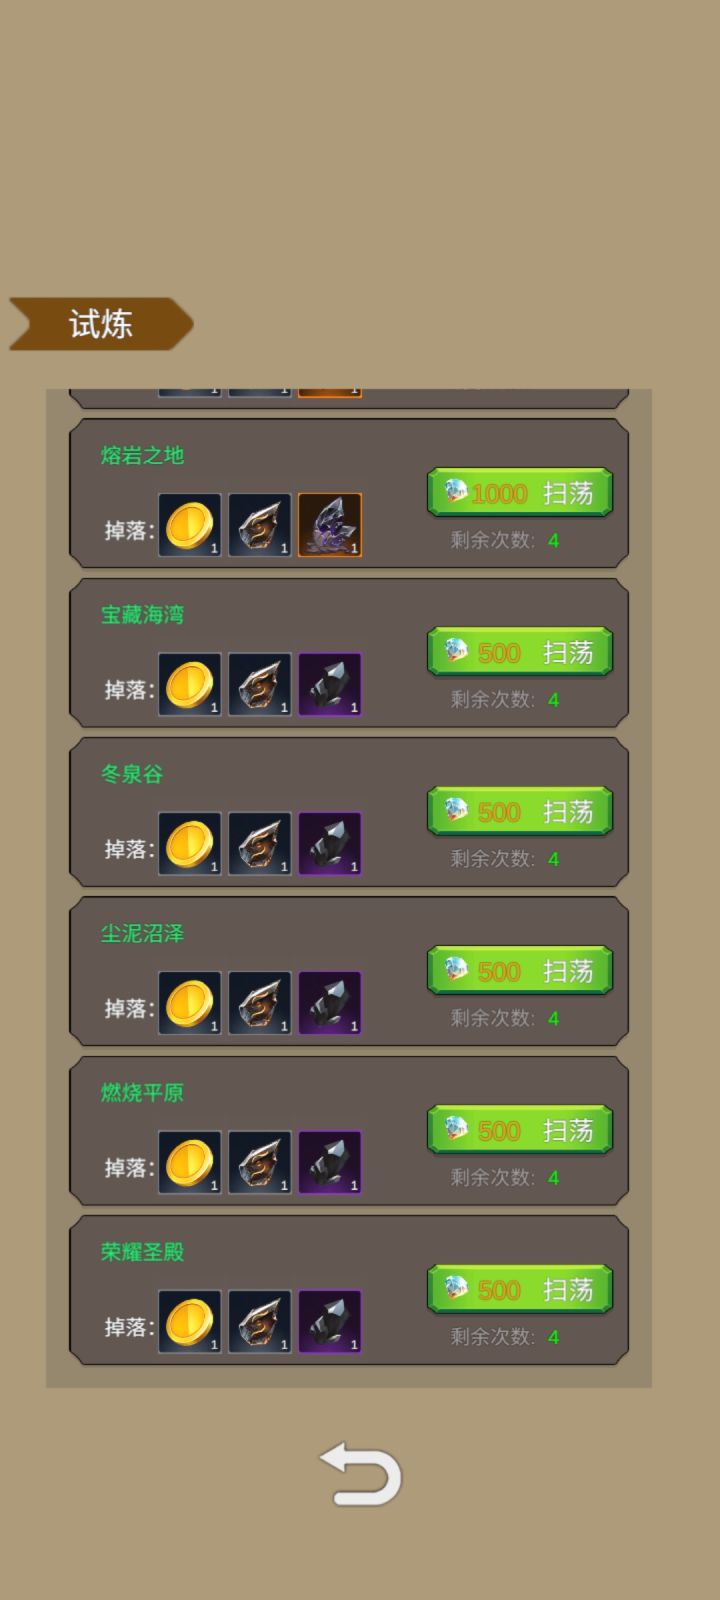Tap black gem drop in 荣耀圣殿

[x=330, y=1321]
